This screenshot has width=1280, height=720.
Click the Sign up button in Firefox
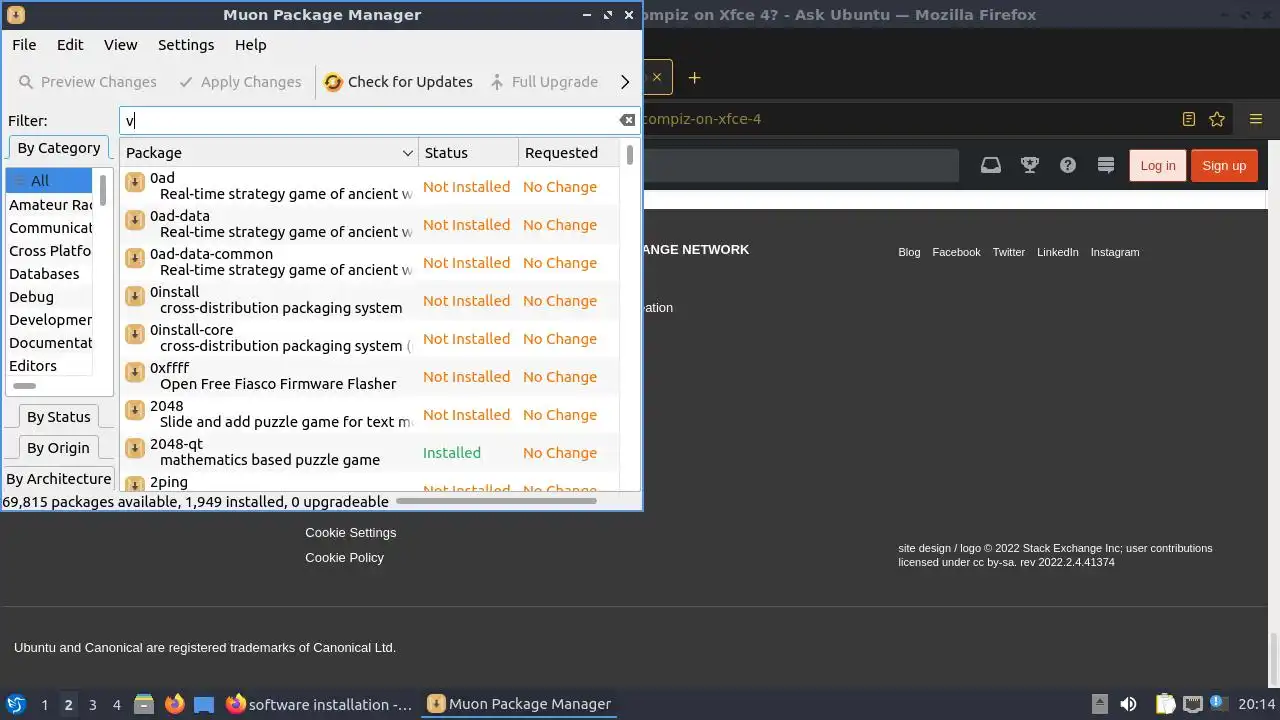coord(1224,166)
